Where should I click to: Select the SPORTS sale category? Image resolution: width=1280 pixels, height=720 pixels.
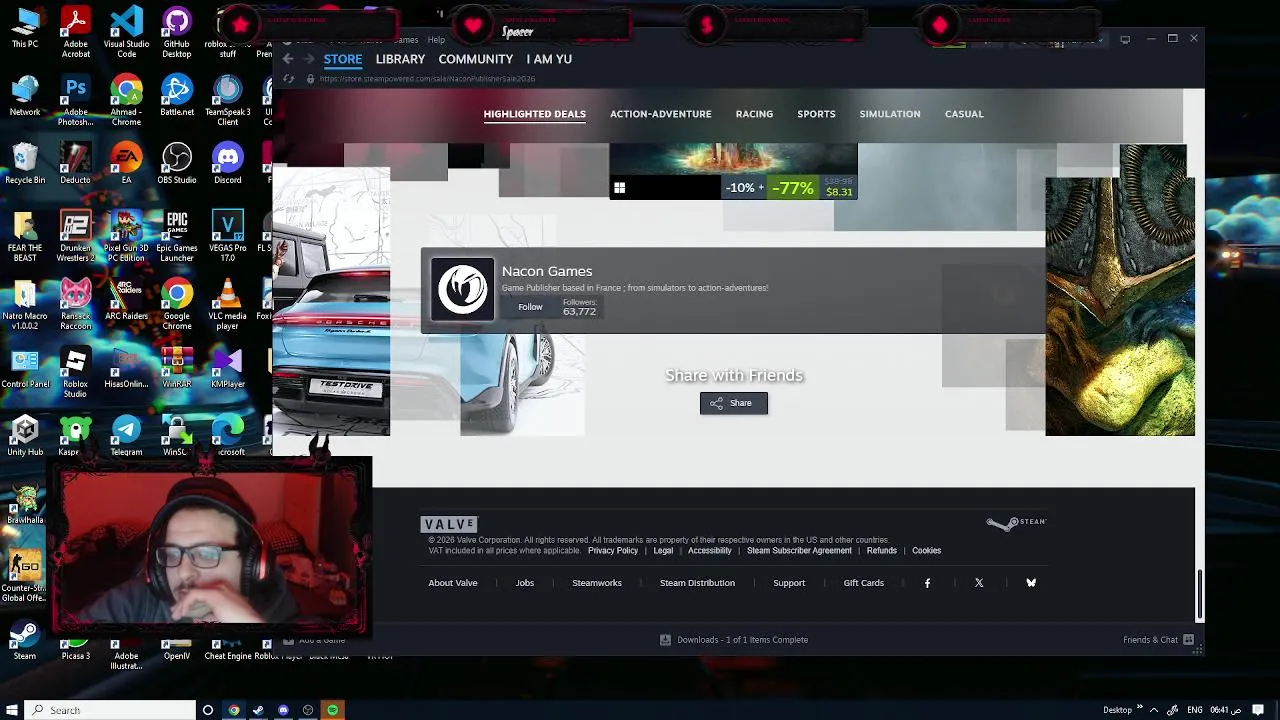[x=816, y=114]
